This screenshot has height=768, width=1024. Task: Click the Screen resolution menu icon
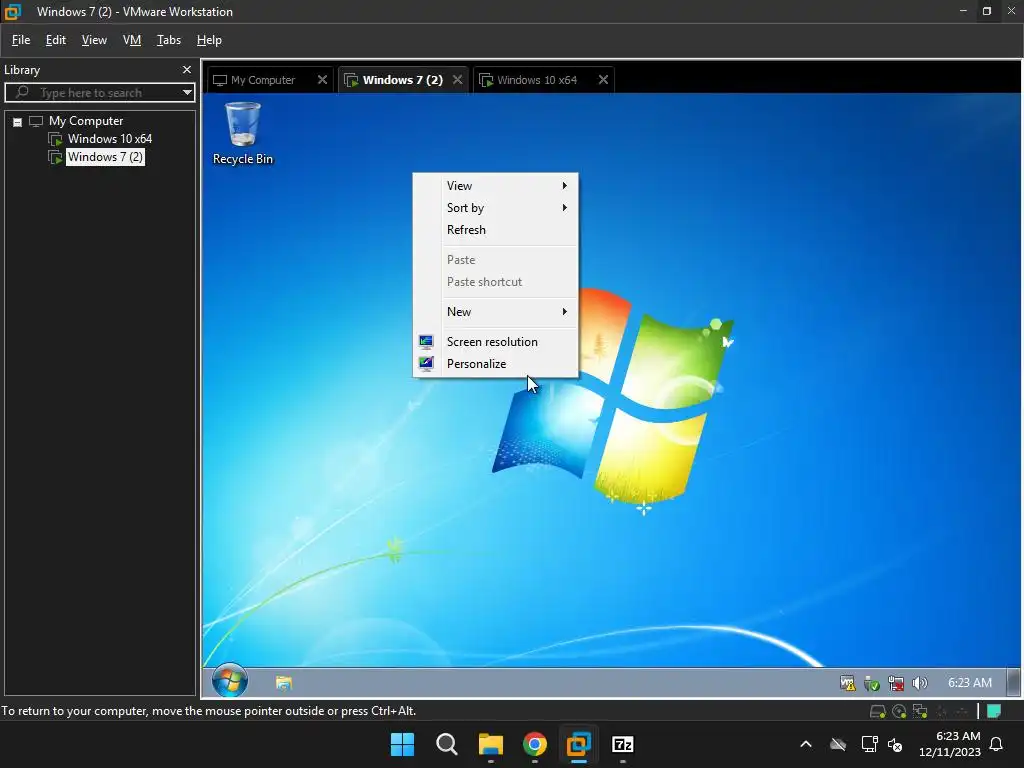point(426,342)
